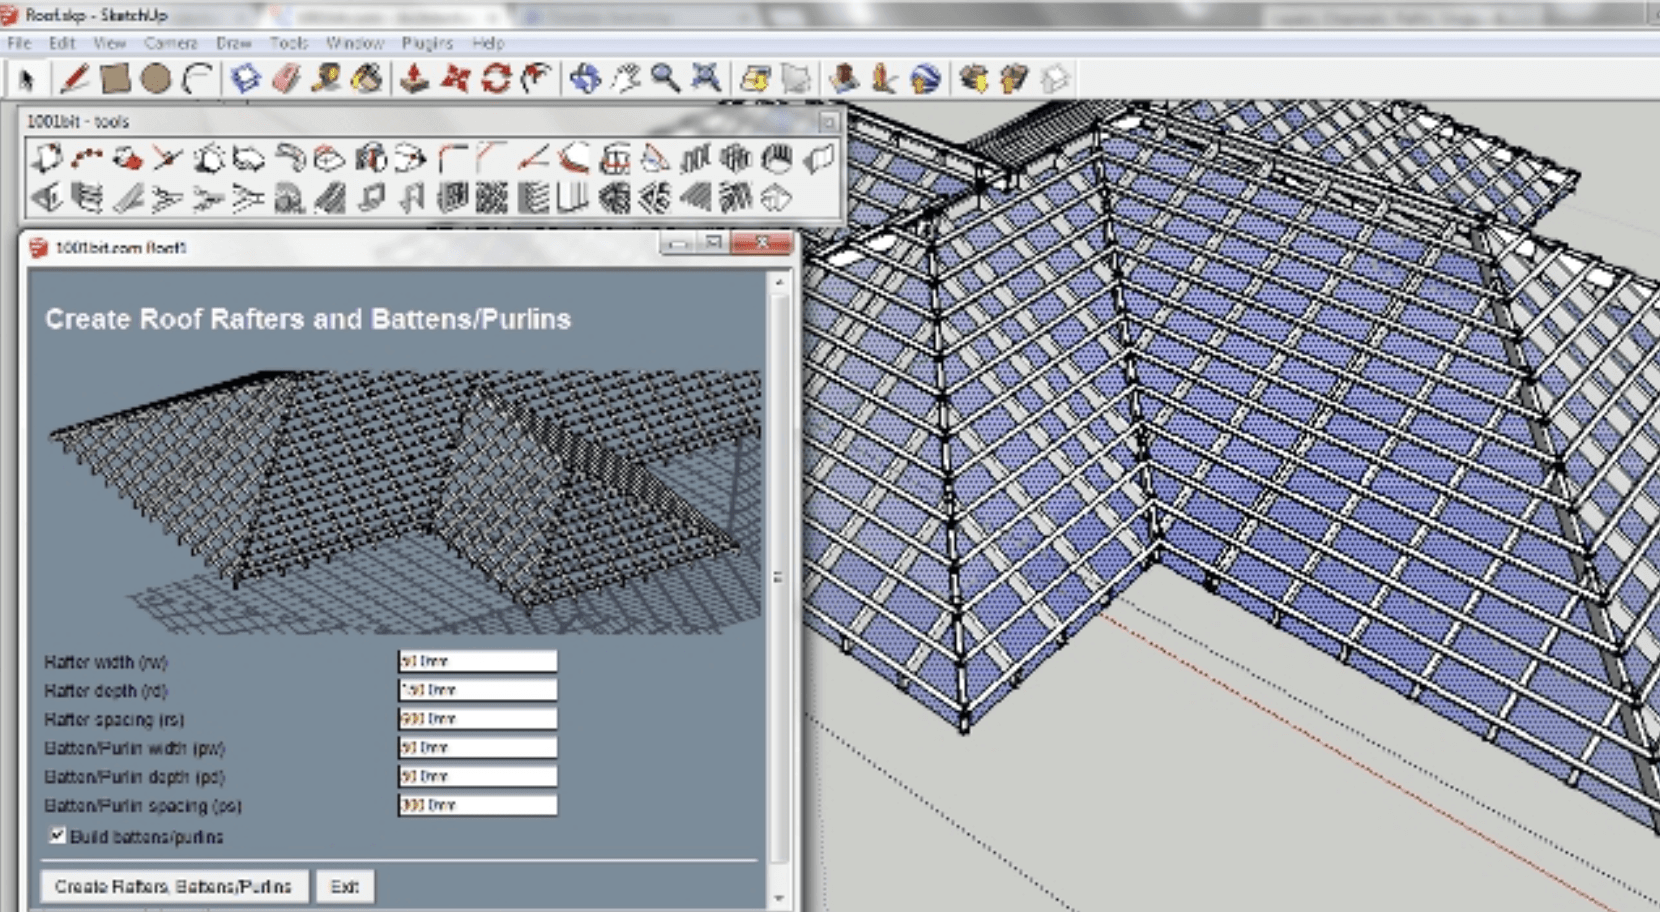
Task: Toggle Build battens/purlins checkbox
Action: point(57,835)
